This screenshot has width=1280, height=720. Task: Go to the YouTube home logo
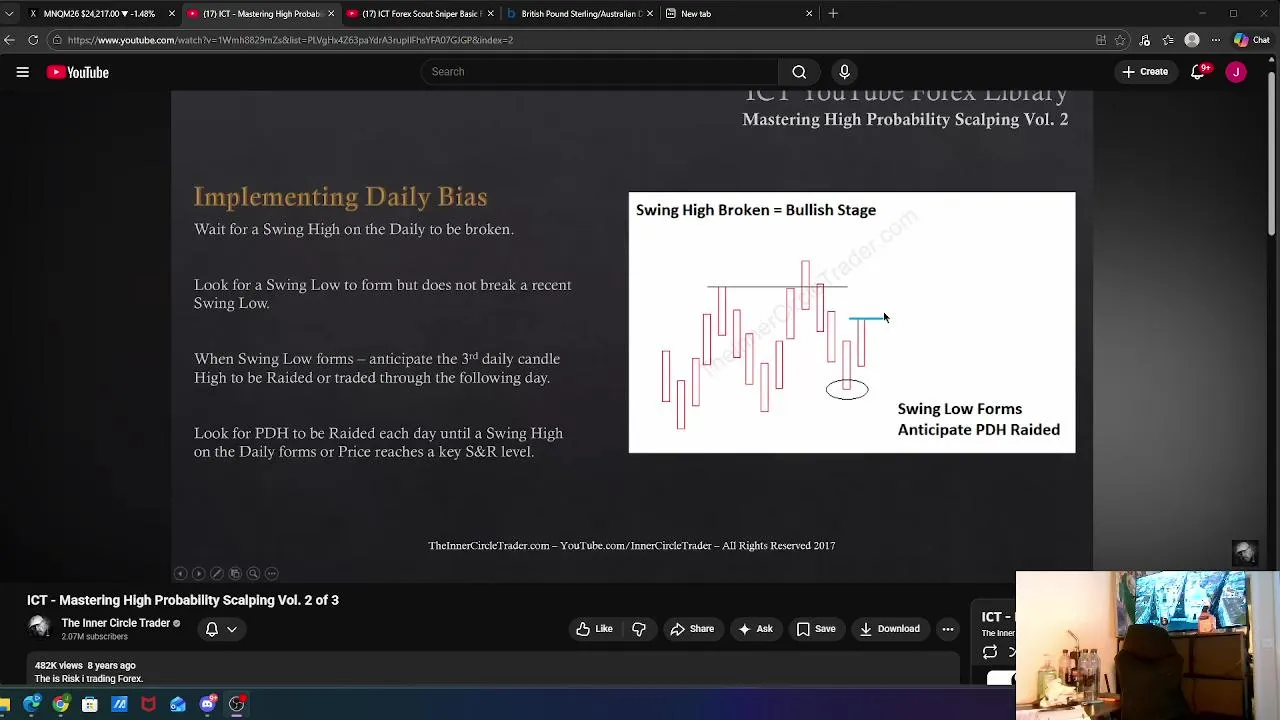coord(77,72)
